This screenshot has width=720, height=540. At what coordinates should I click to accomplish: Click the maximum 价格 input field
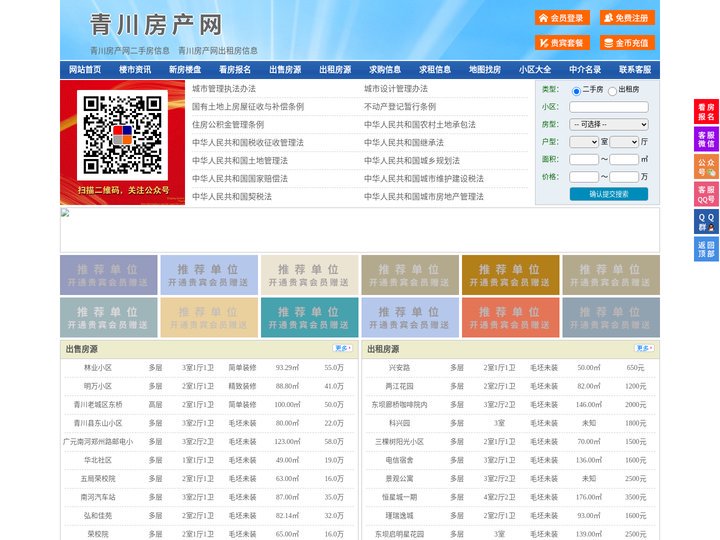[x=624, y=177]
